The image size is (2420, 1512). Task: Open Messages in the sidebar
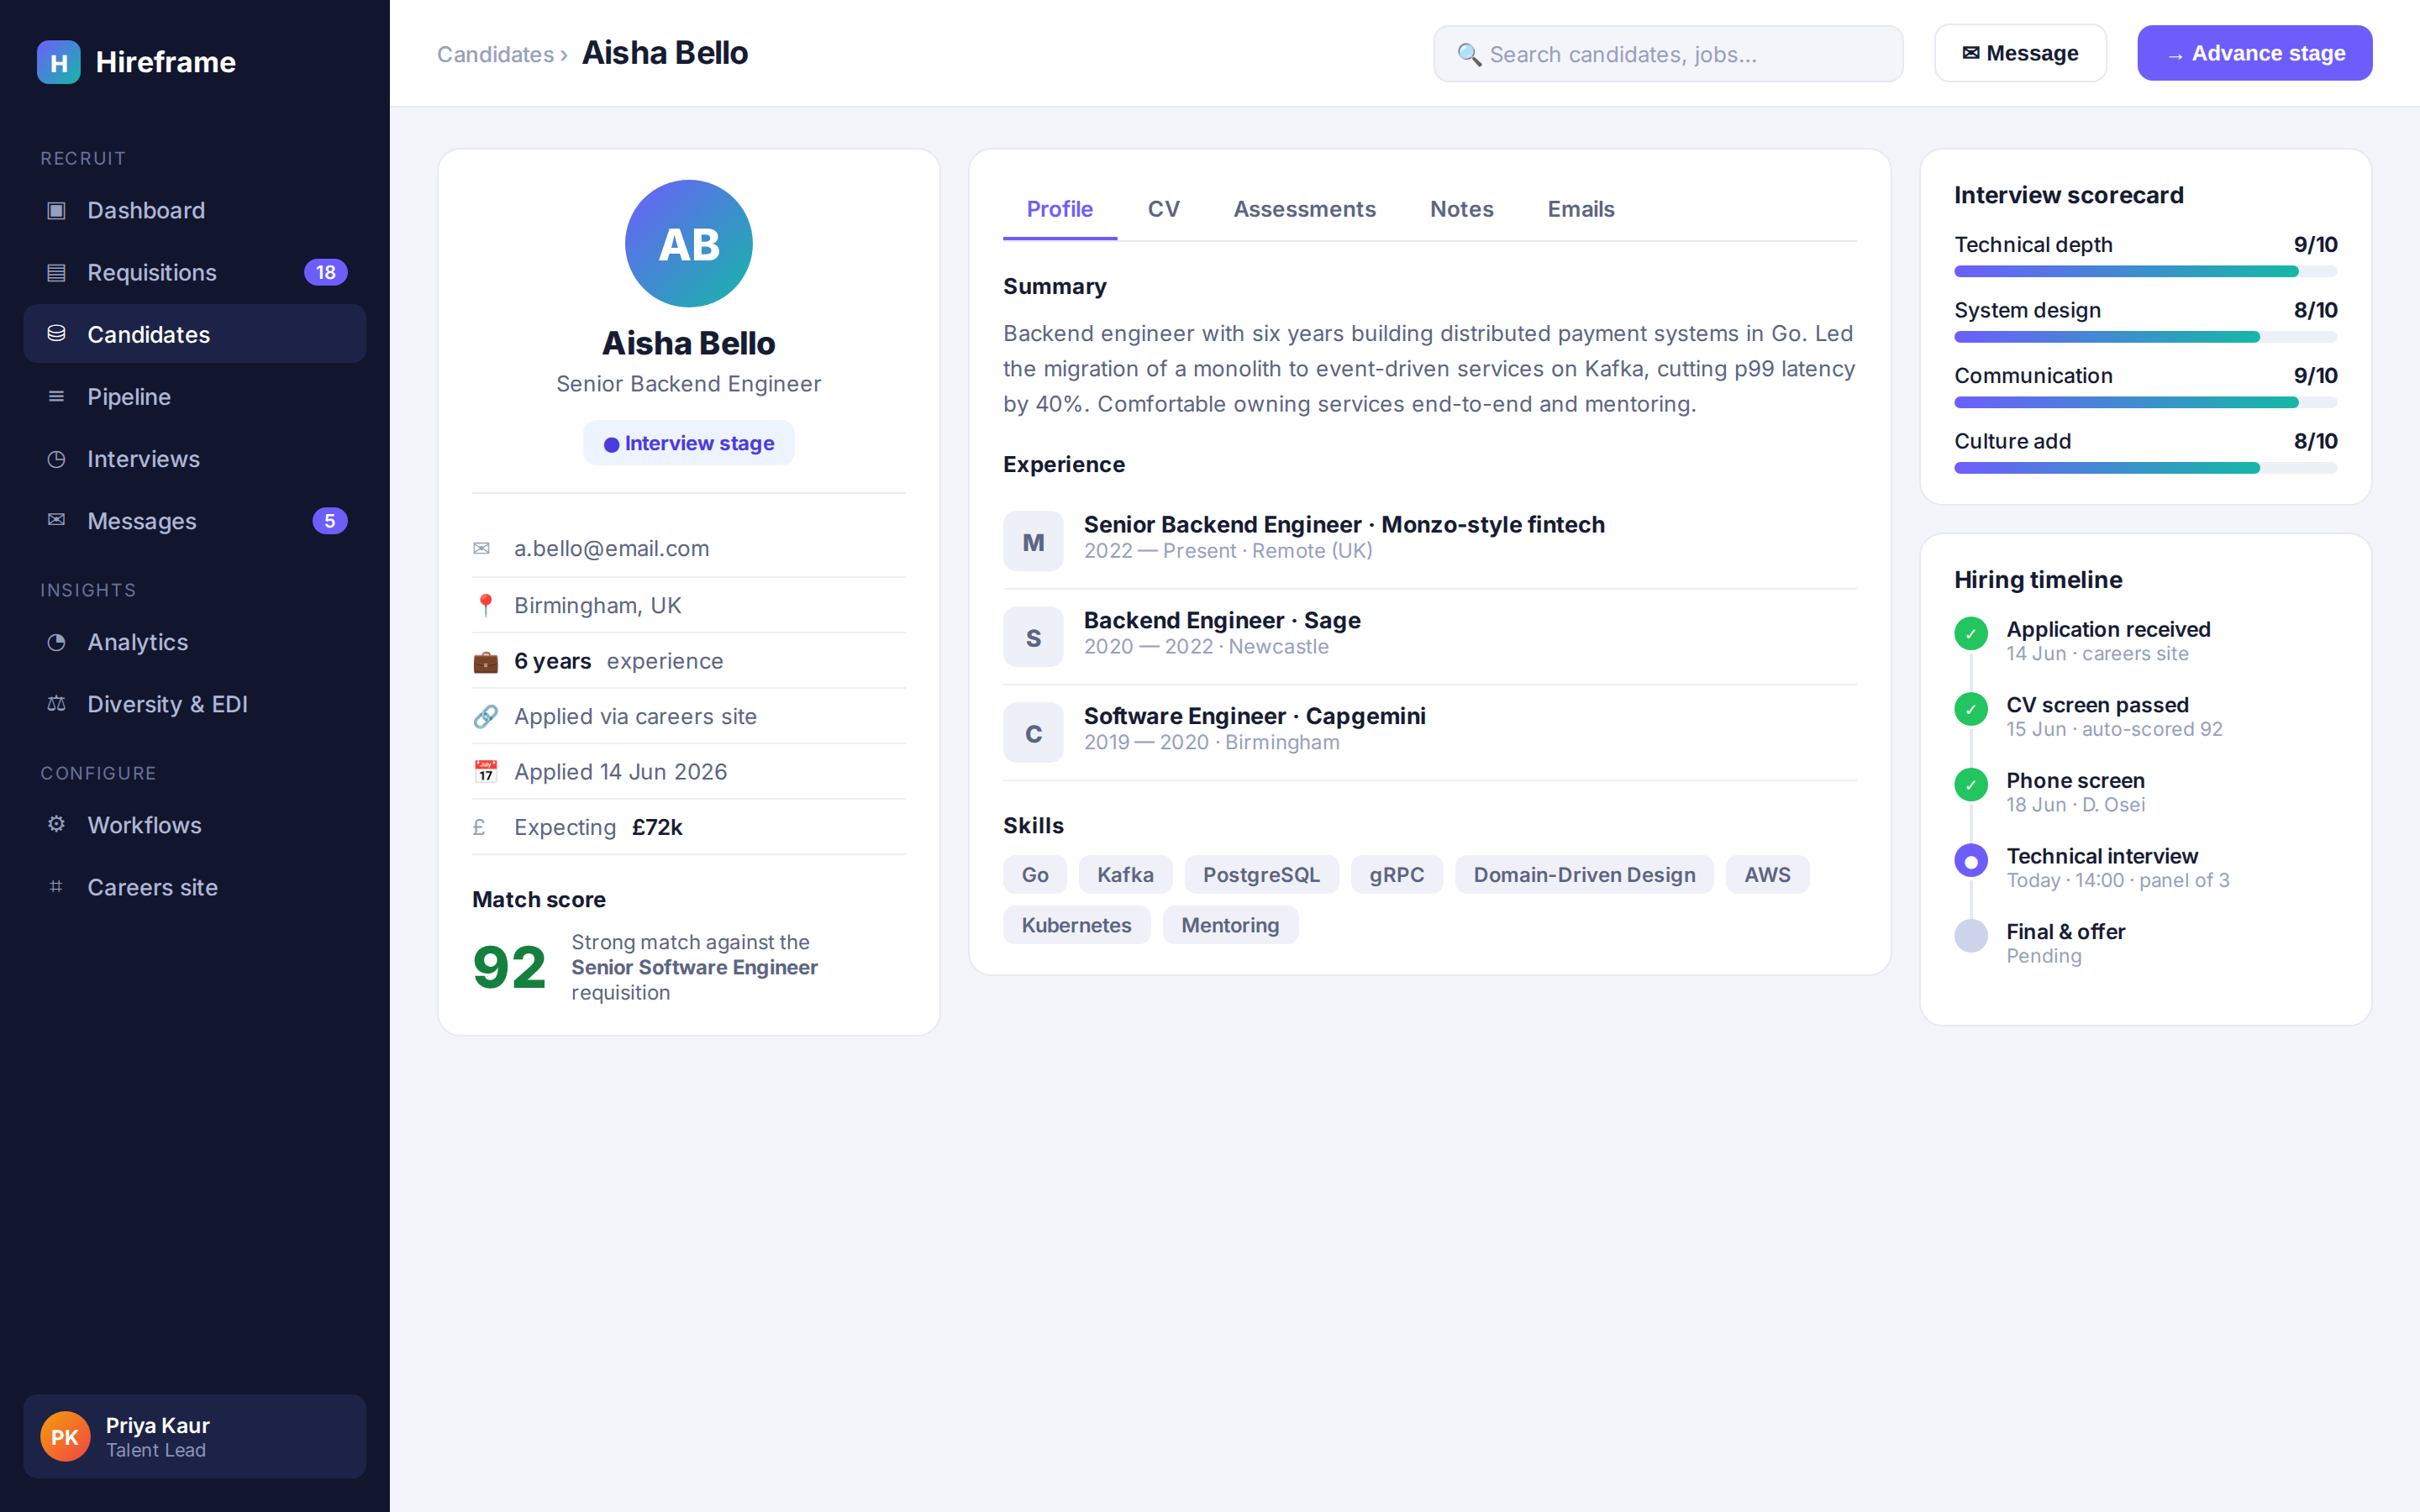tap(195, 521)
